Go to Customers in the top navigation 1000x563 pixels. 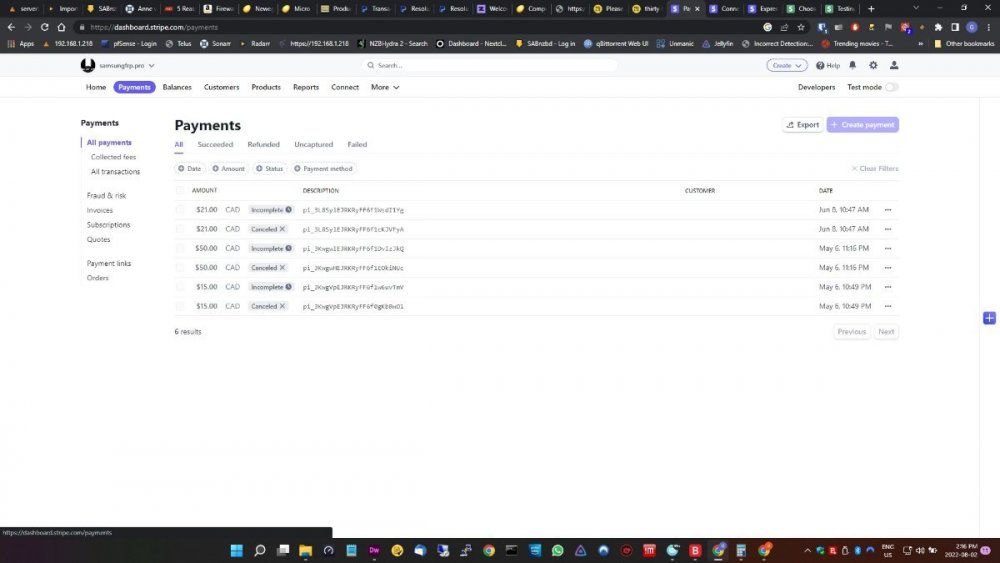click(x=221, y=87)
